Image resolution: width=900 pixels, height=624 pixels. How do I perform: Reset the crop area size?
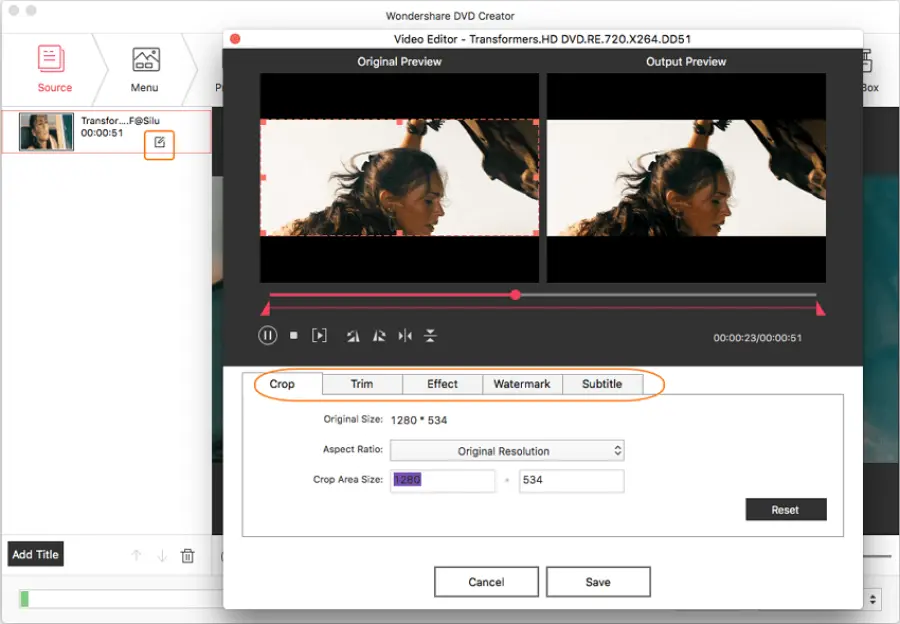785,509
